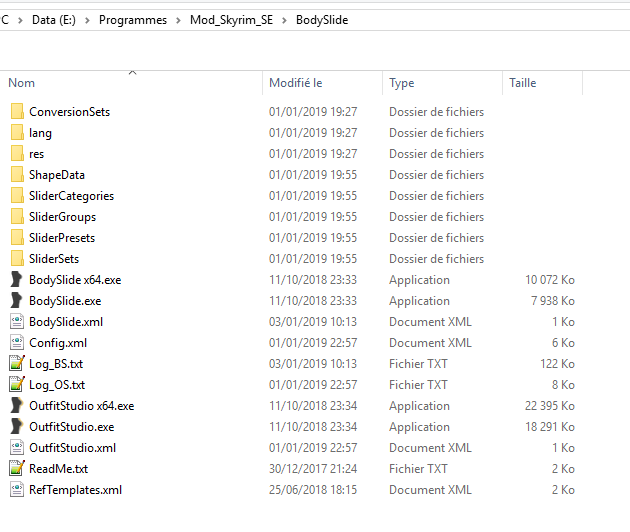Expand the chevron after Data (E:)
The width and height of the screenshot is (630, 532).
tap(88, 20)
